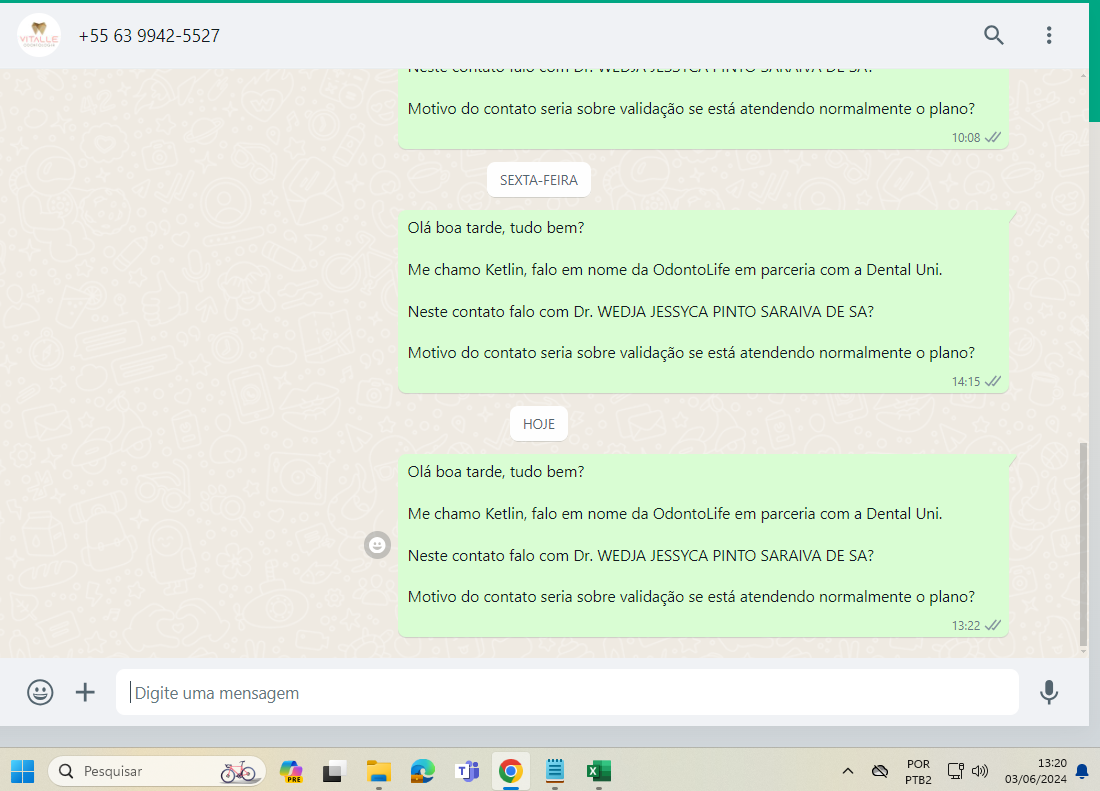
Task: Open Microsoft Edge from the taskbar
Action: (422, 771)
